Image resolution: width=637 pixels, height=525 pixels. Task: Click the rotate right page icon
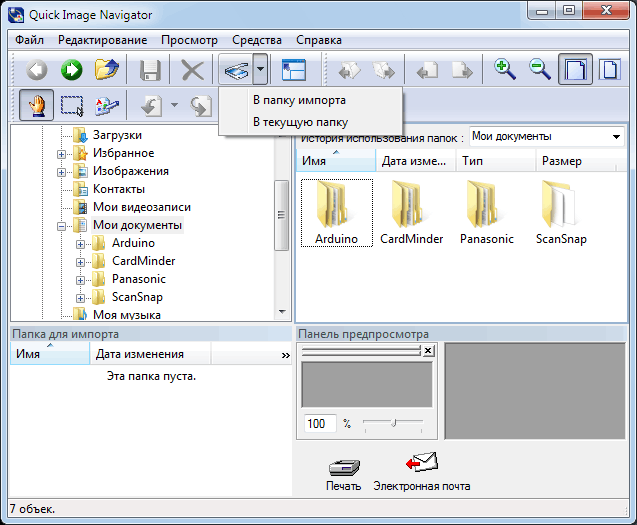pos(462,70)
